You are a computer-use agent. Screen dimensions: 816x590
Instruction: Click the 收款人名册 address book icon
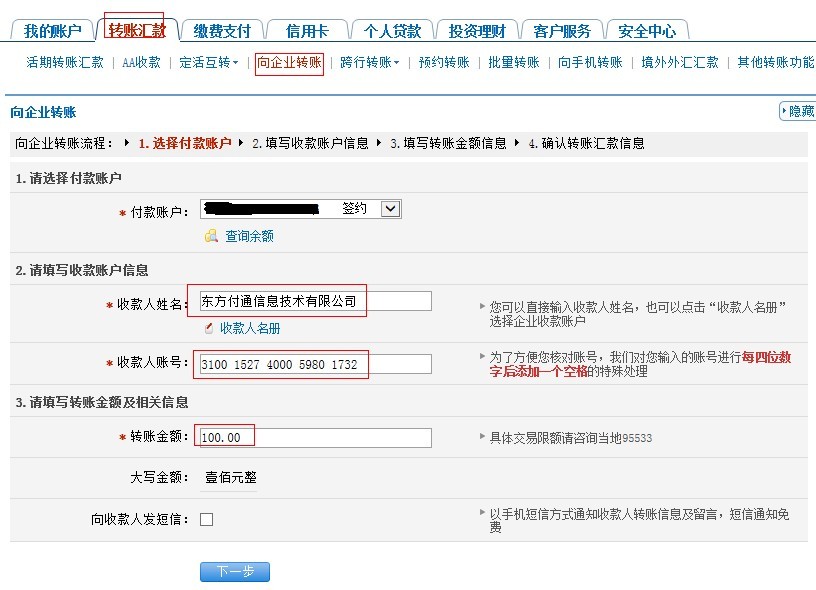[209, 328]
